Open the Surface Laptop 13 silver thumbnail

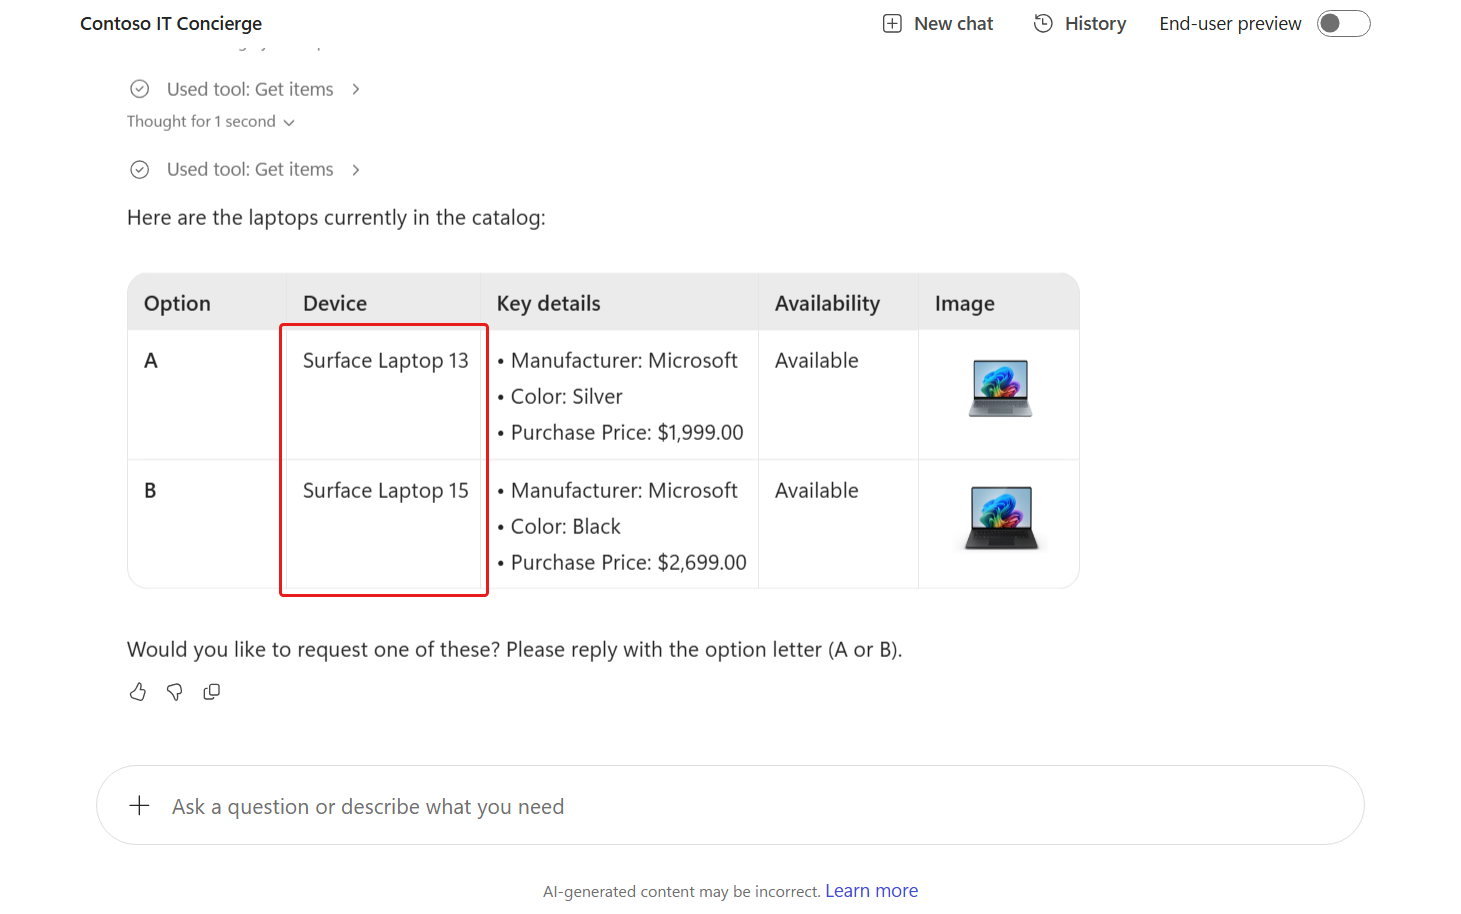click(x=1000, y=388)
